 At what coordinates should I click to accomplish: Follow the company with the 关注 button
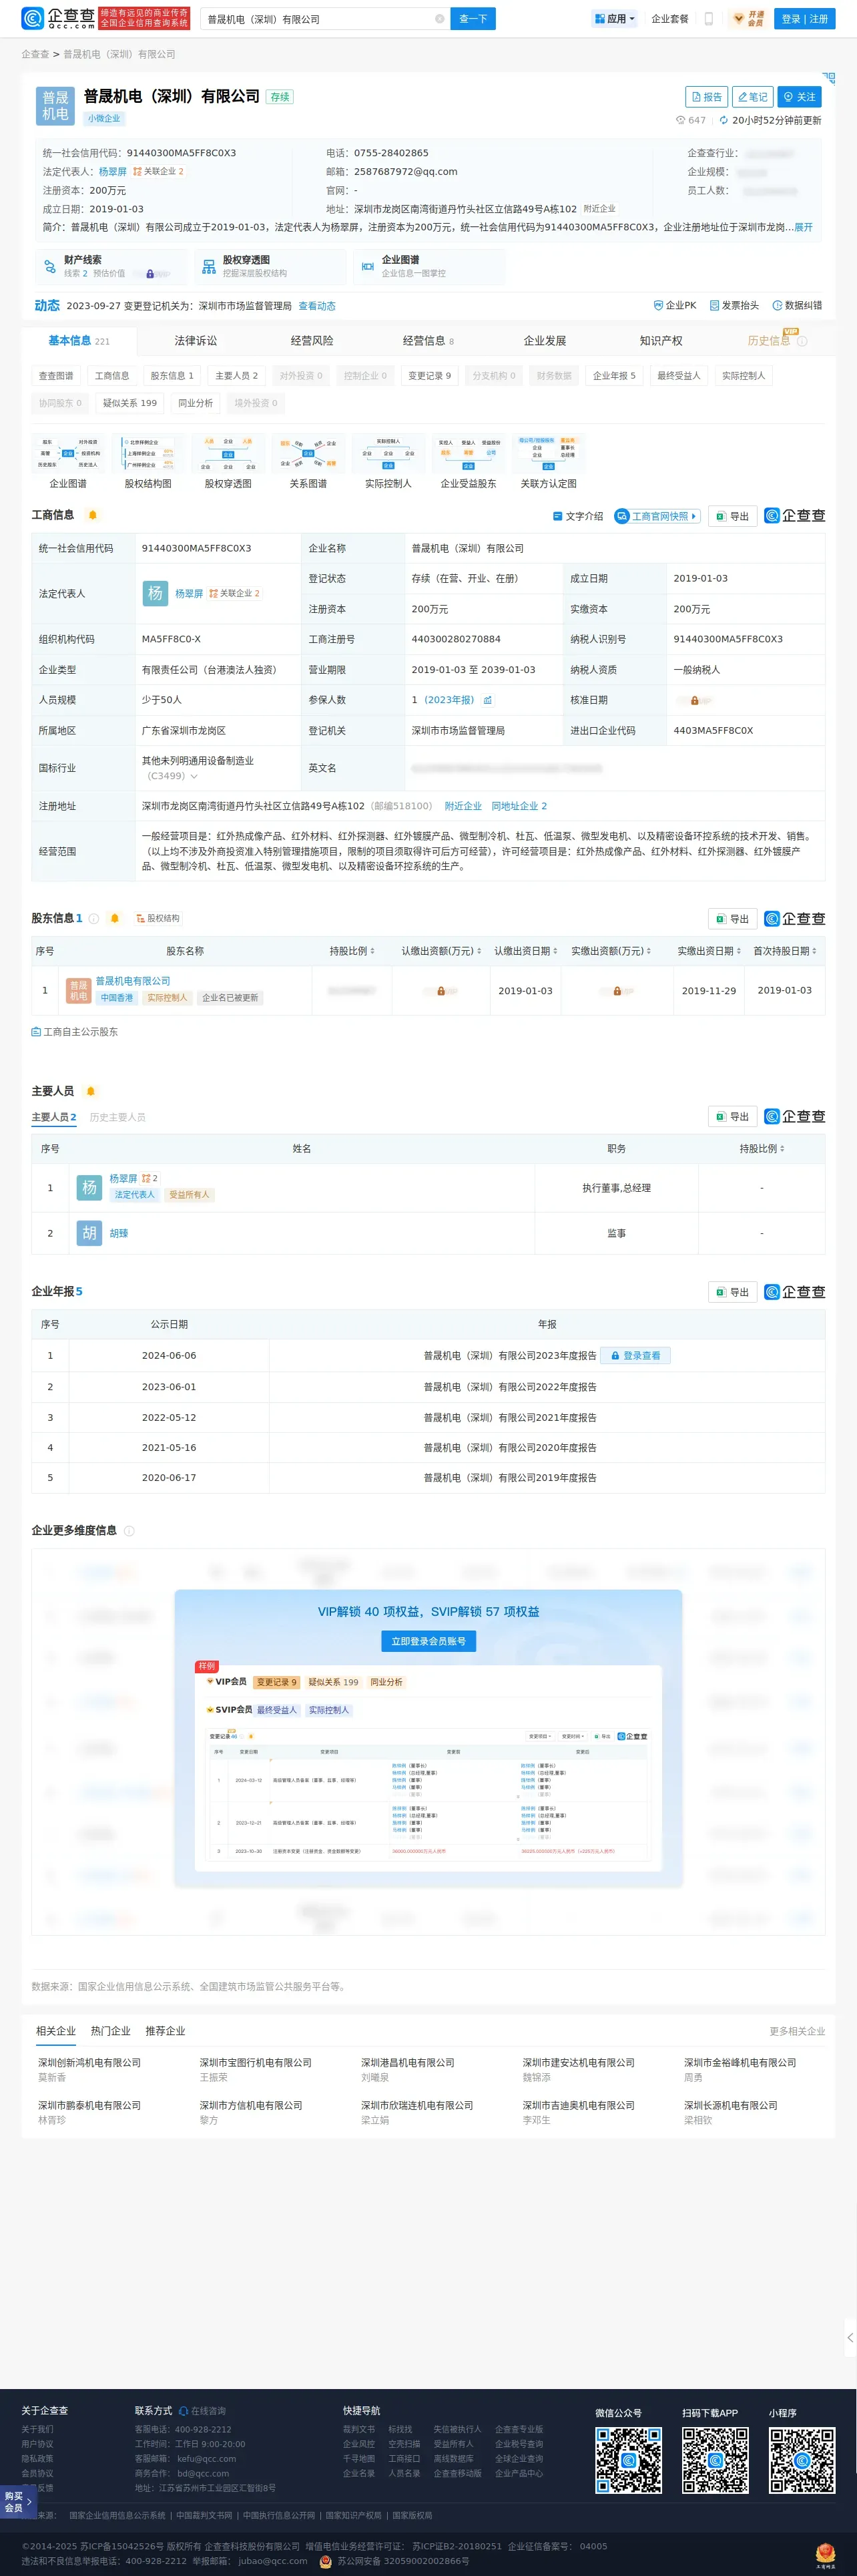tap(799, 97)
